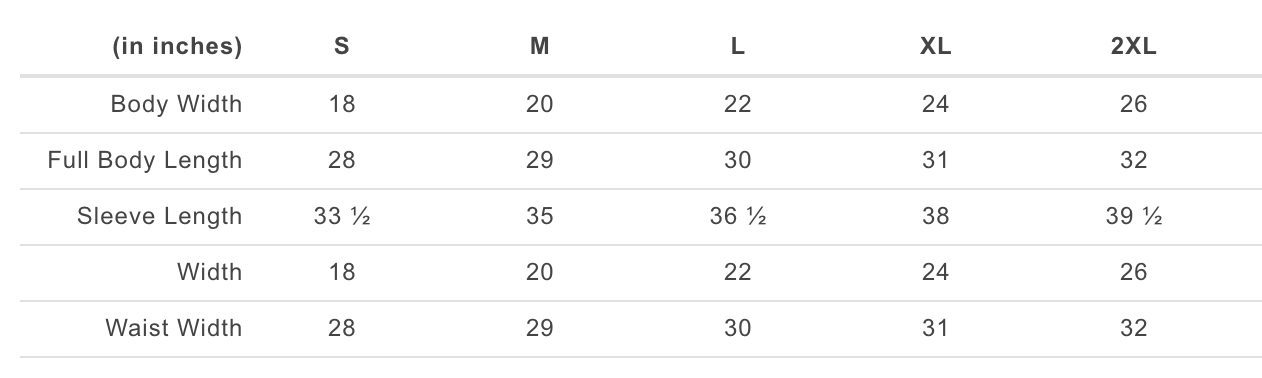The width and height of the screenshot is (1262, 378).
Task: Select the Body Width row label
Action: [x=176, y=104]
